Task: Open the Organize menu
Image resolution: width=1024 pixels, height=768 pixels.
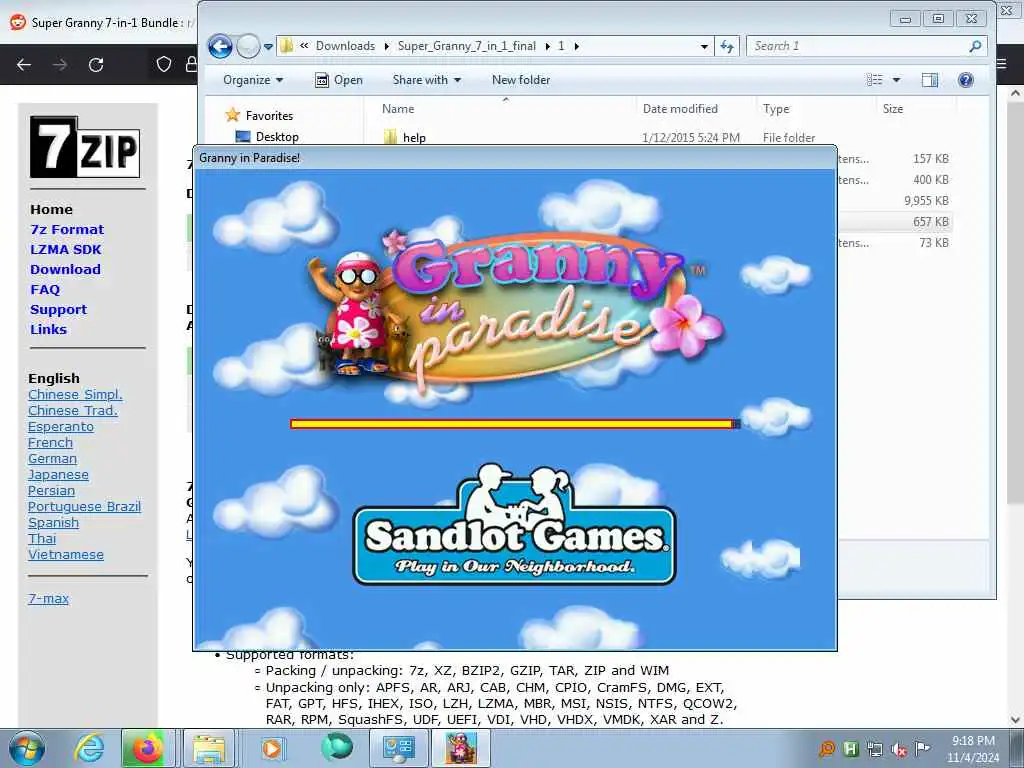Action: click(x=253, y=80)
